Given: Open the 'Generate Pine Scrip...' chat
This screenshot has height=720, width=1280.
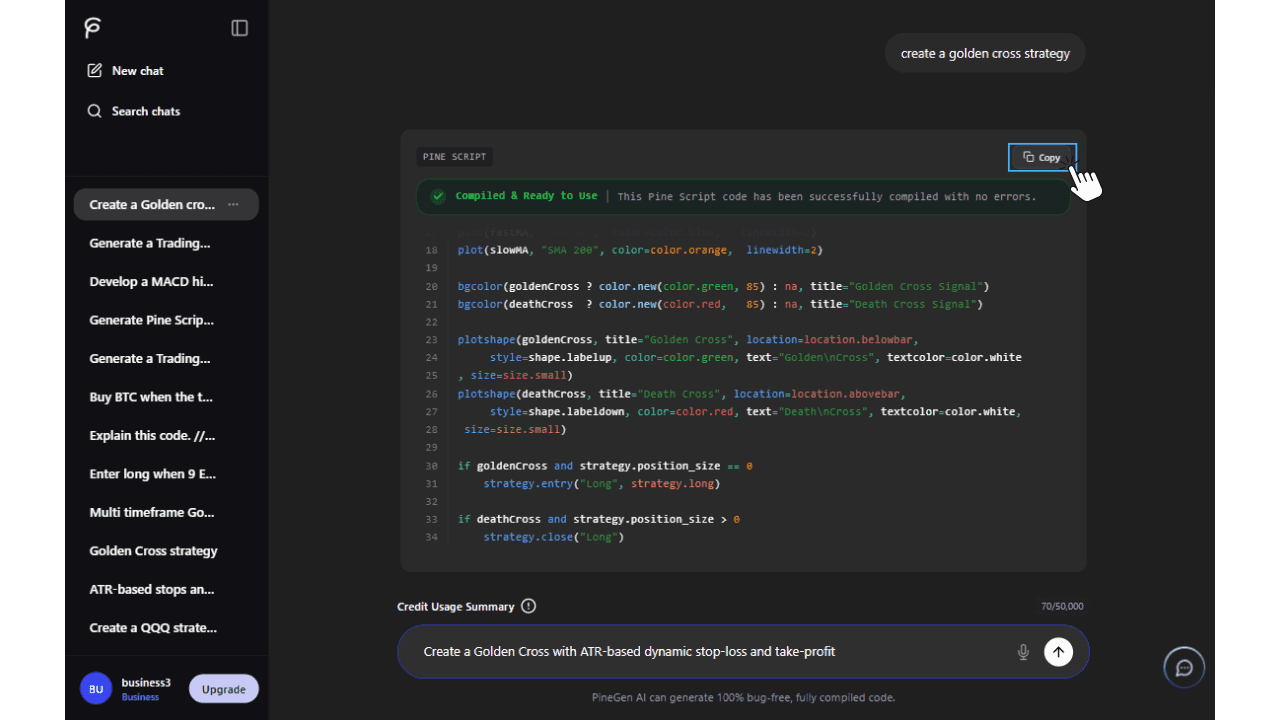Looking at the screenshot, I should pos(151,320).
